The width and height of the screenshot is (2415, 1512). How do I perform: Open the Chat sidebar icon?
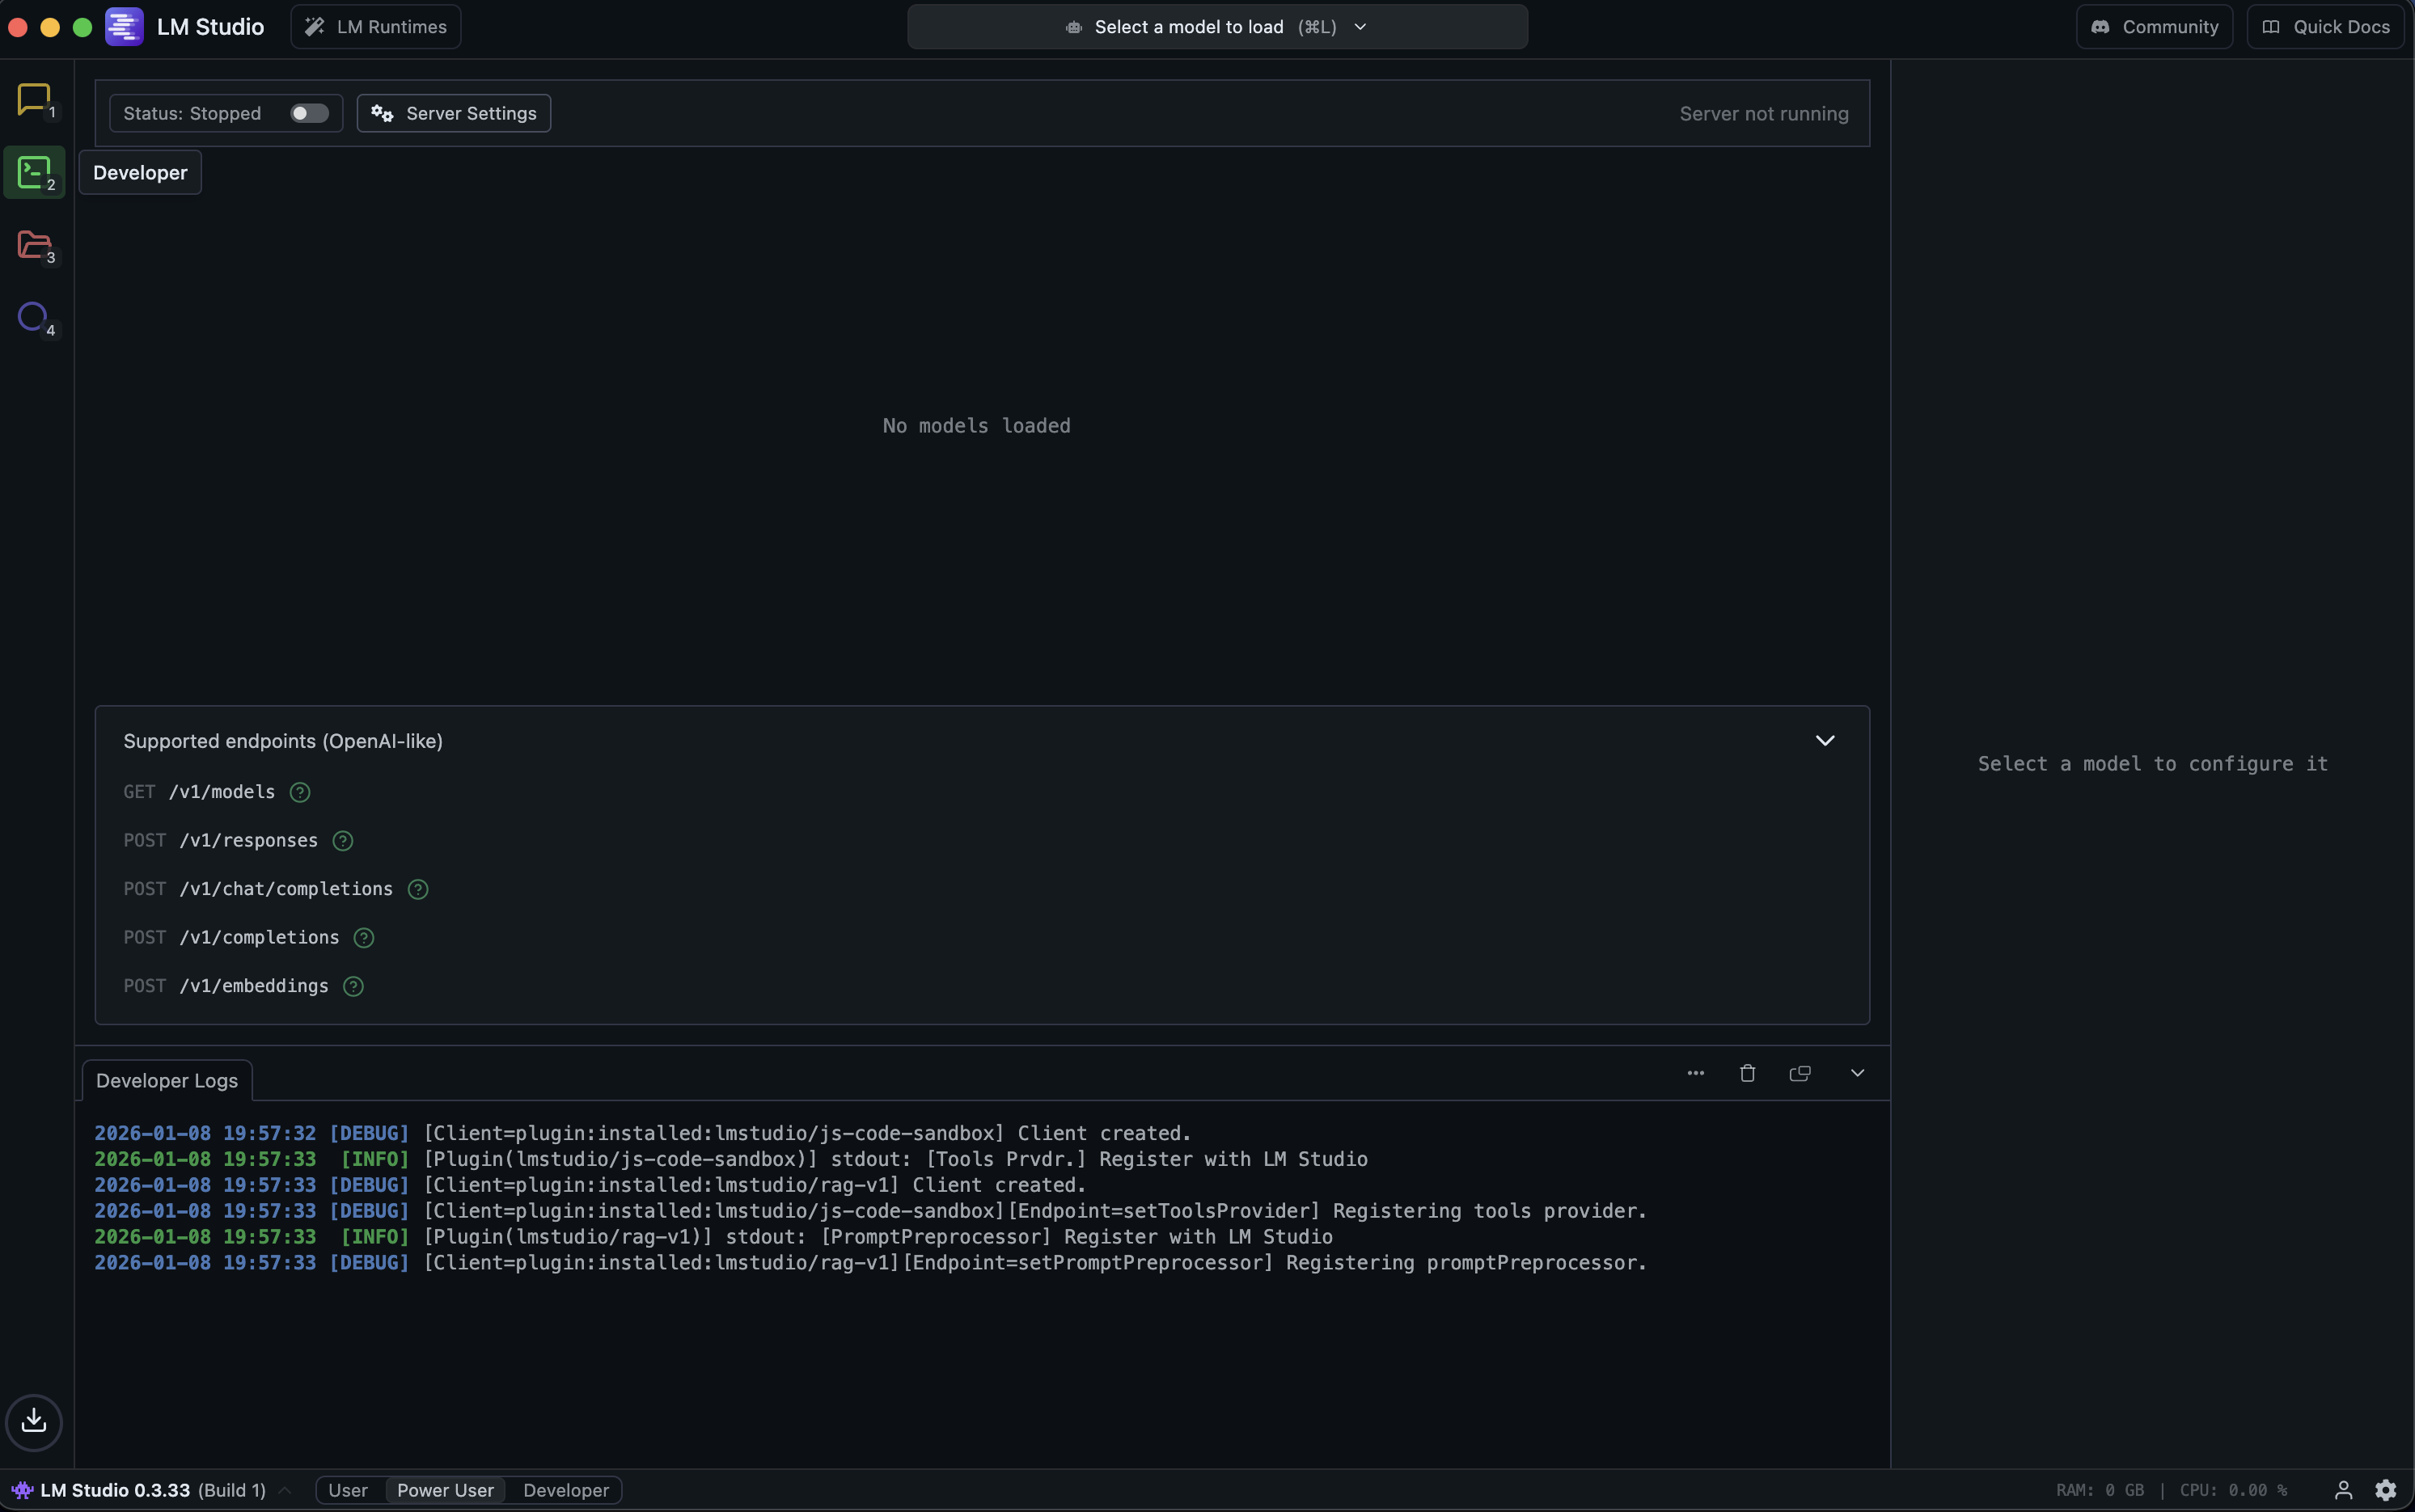coord(34,99)
